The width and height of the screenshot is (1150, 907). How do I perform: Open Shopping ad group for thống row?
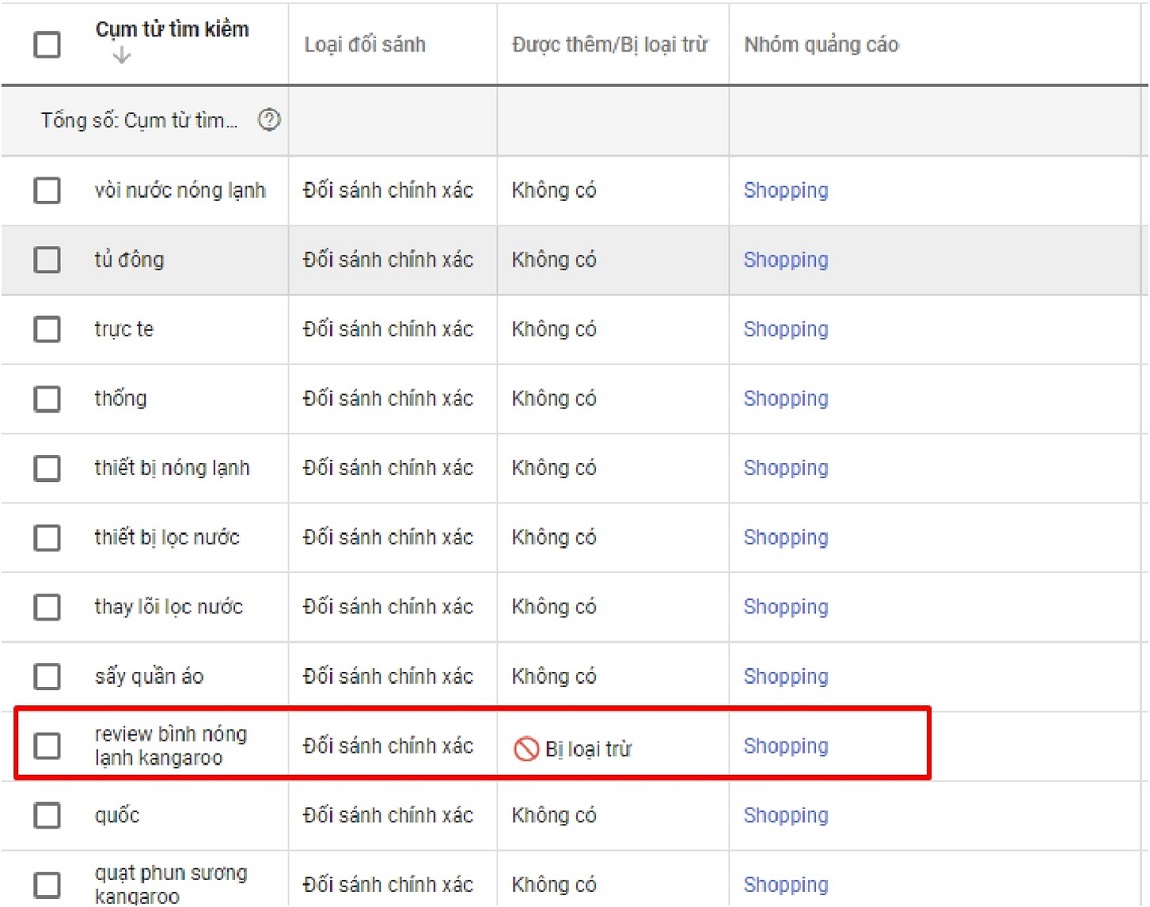pyautogui.click(x=785, y=398)
